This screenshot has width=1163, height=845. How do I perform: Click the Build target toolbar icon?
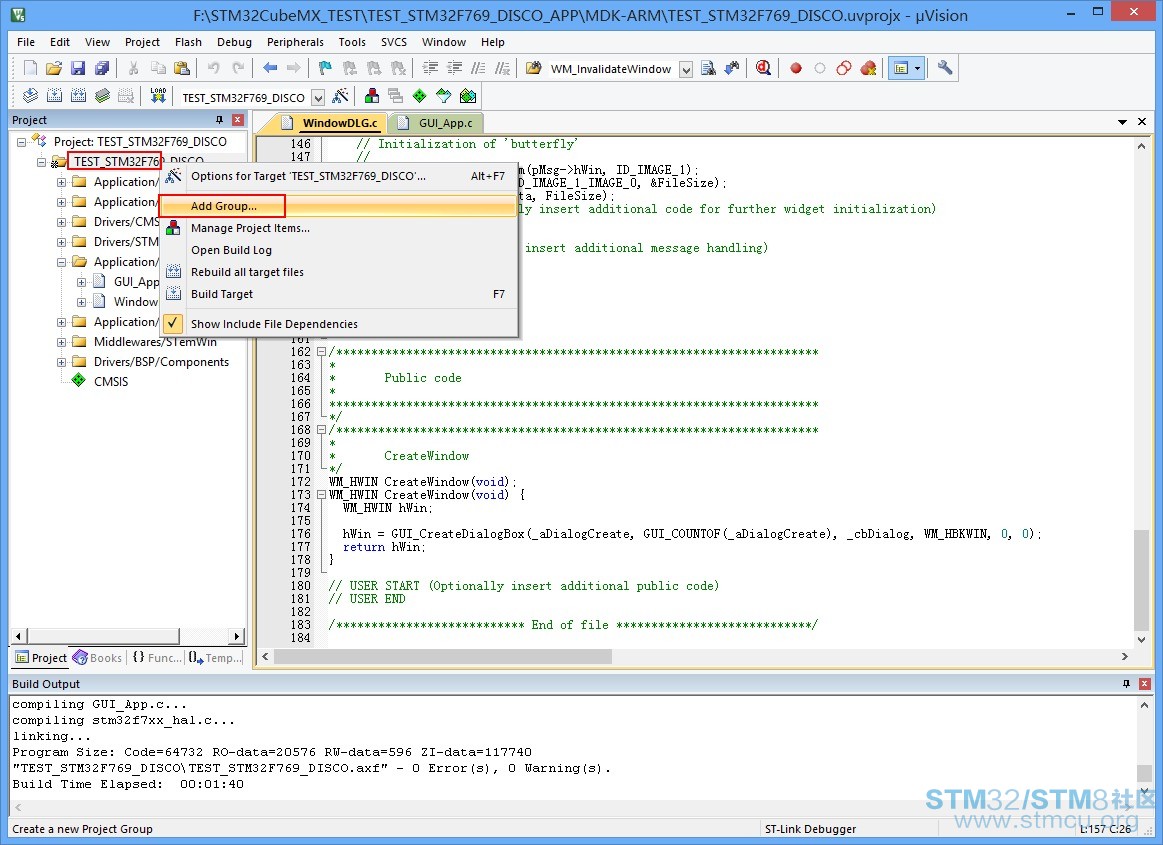click(x=54, y=96)
